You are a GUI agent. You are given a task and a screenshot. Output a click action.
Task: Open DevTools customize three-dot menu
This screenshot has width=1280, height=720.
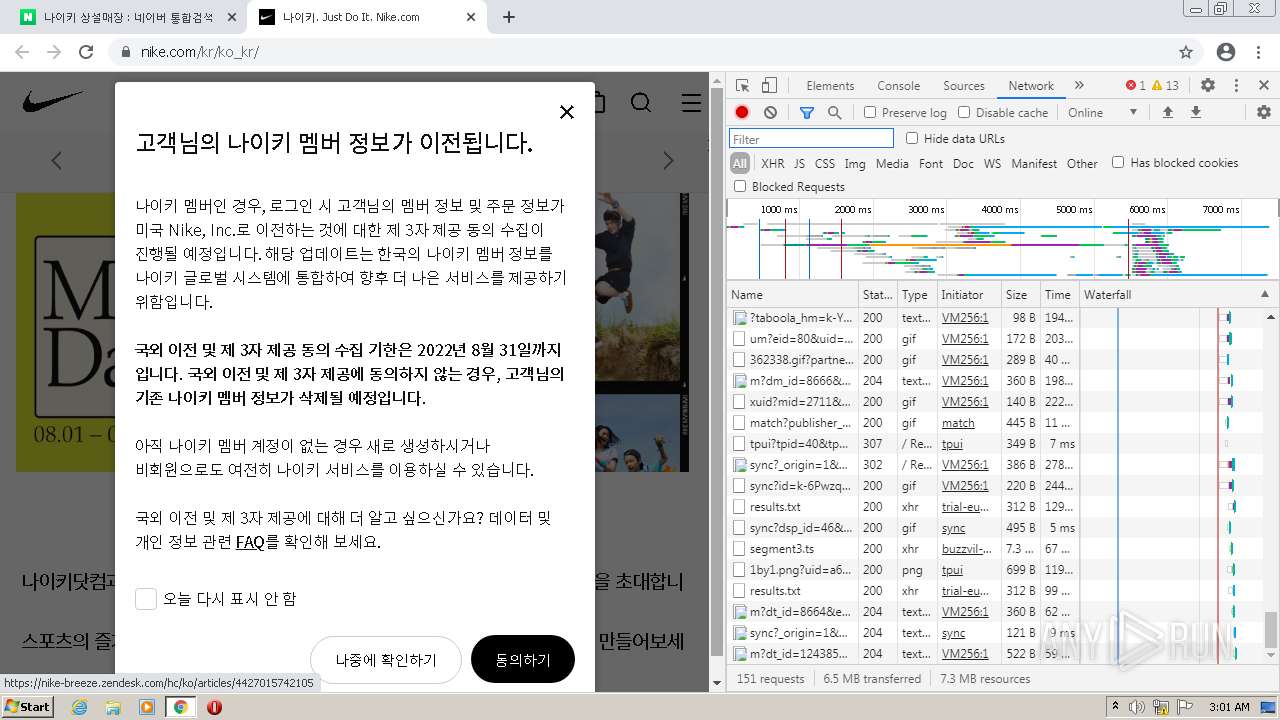point(1236,85)
